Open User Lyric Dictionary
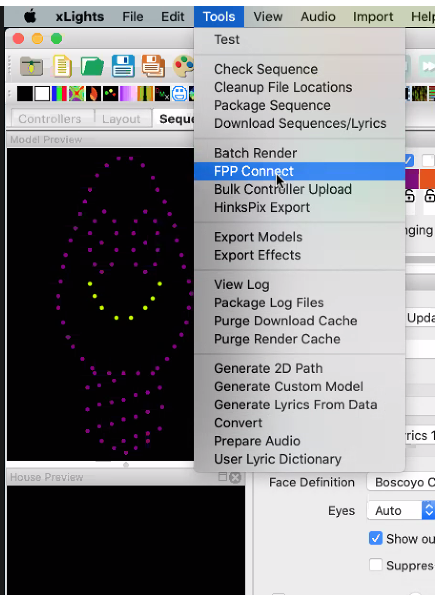The image size is (435, 595). tap(299, 459)
